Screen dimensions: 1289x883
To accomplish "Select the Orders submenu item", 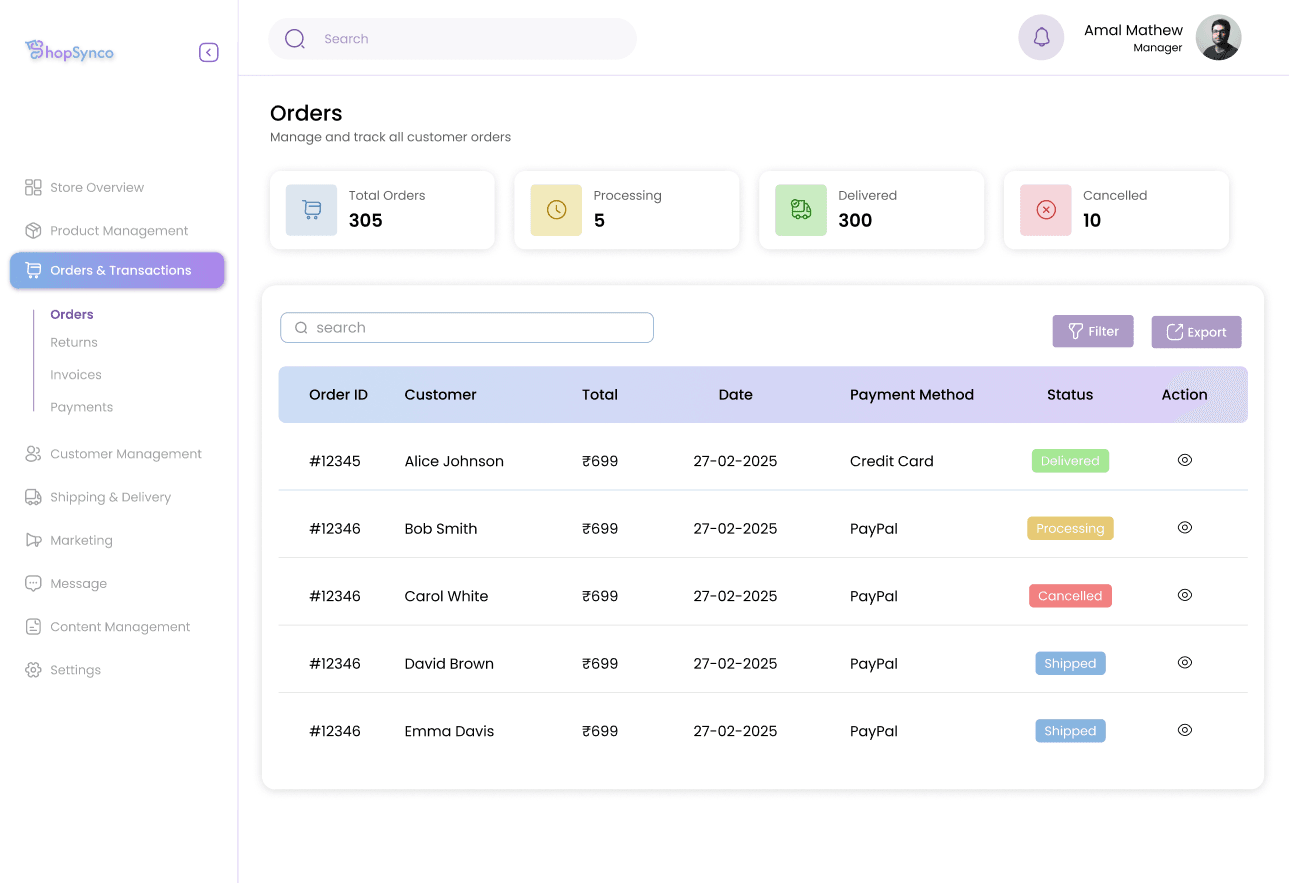I will [x=72, y=314].
